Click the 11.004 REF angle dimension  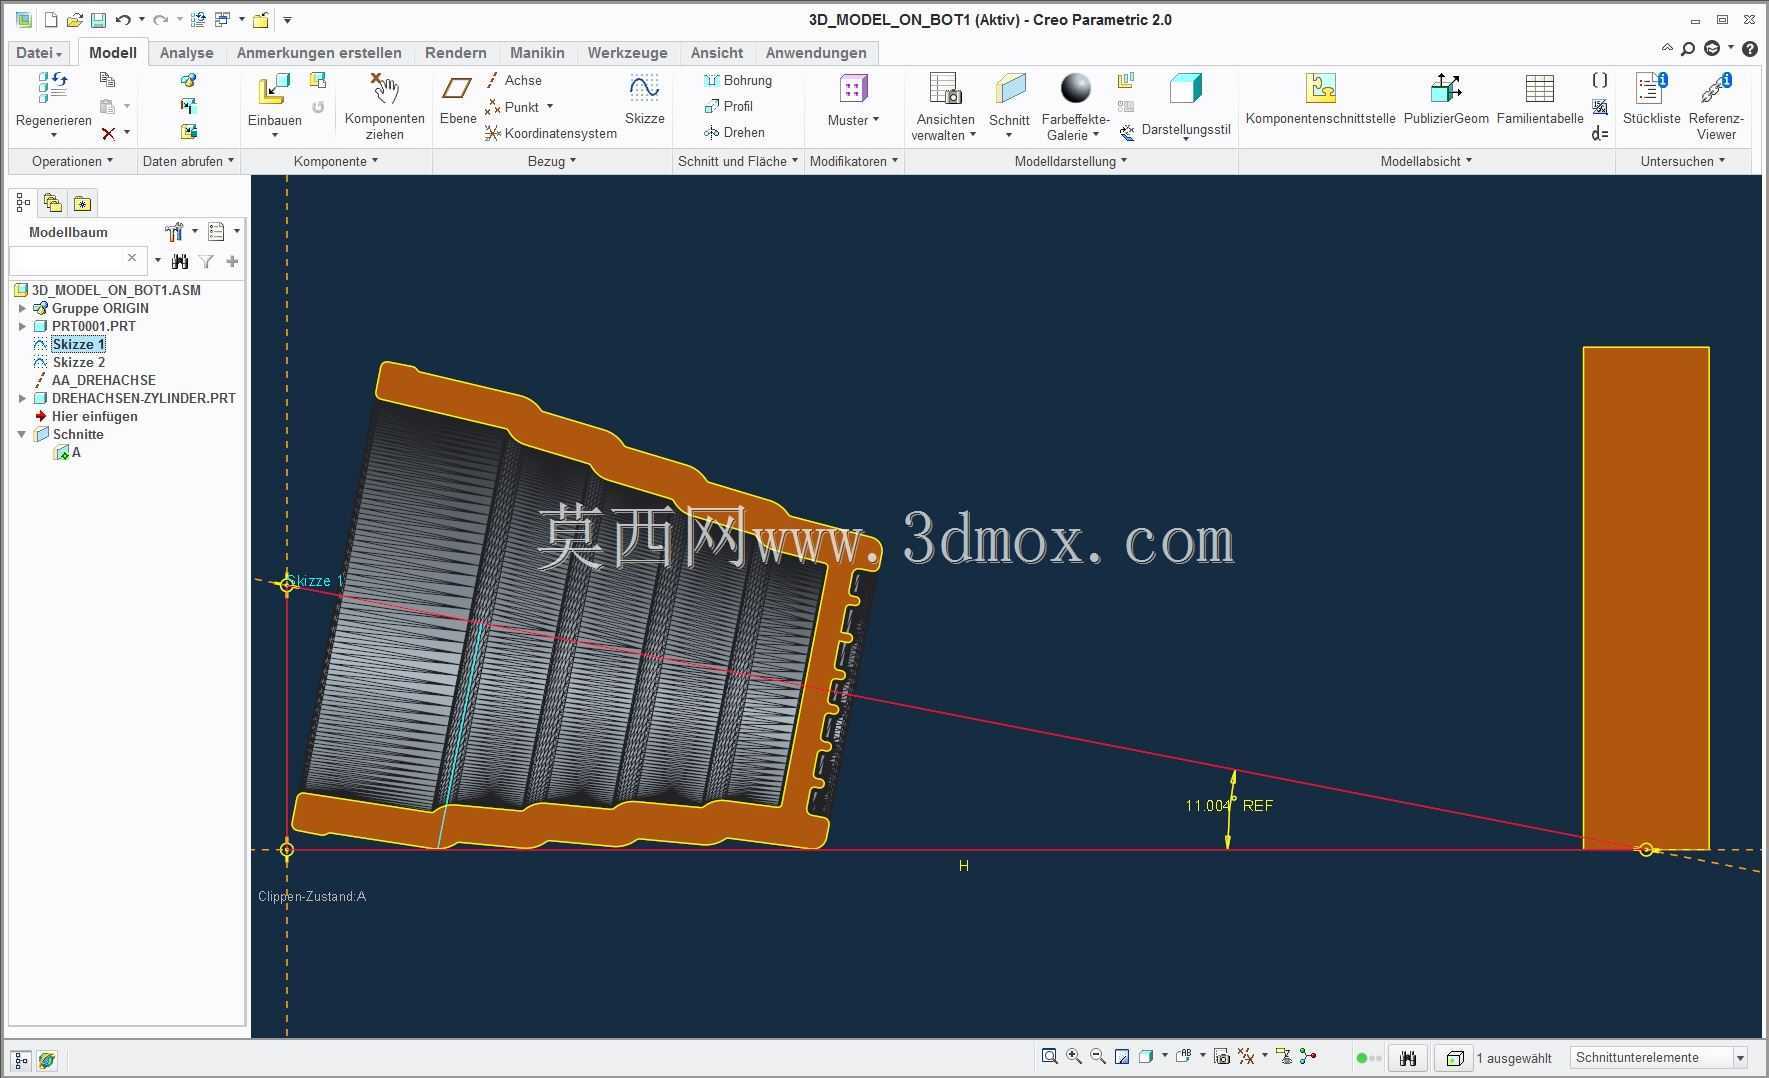coord(1229,805)
